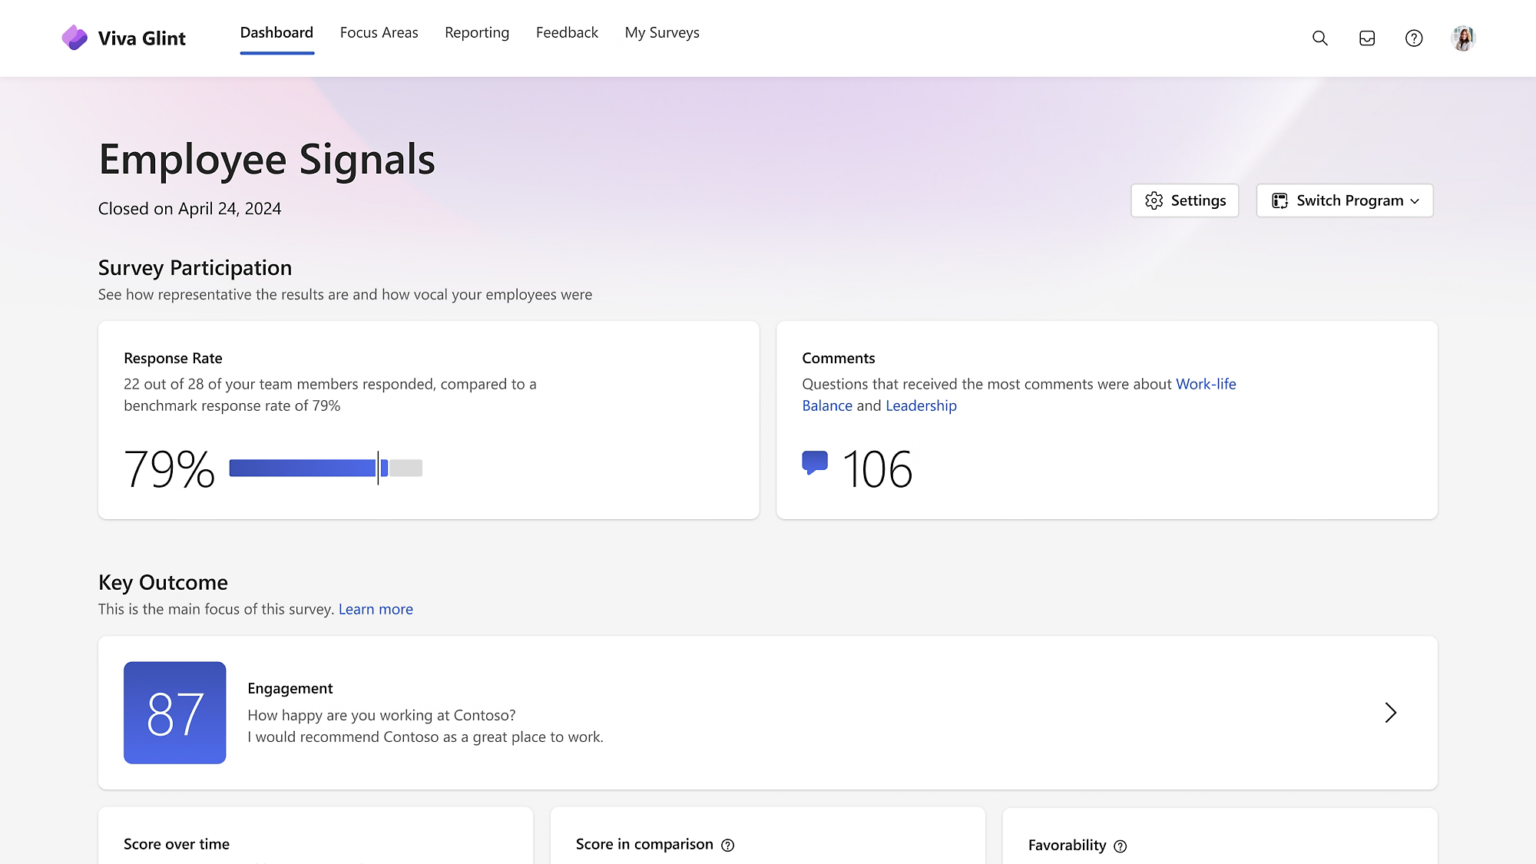Click the Switch Program window icon
The height and width of the screenshot is (864, 1536).
pyautogui.click(x=1280, y=200)
